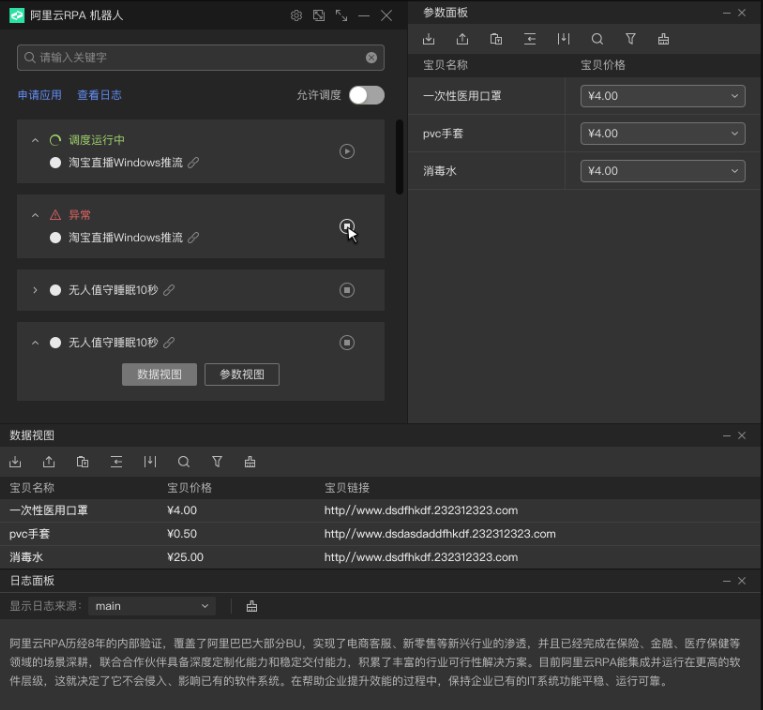Click link icon beside collapsed 无人值守睡眠10秒 item
Screen dimensions: 763x710
tap(168, 290)
